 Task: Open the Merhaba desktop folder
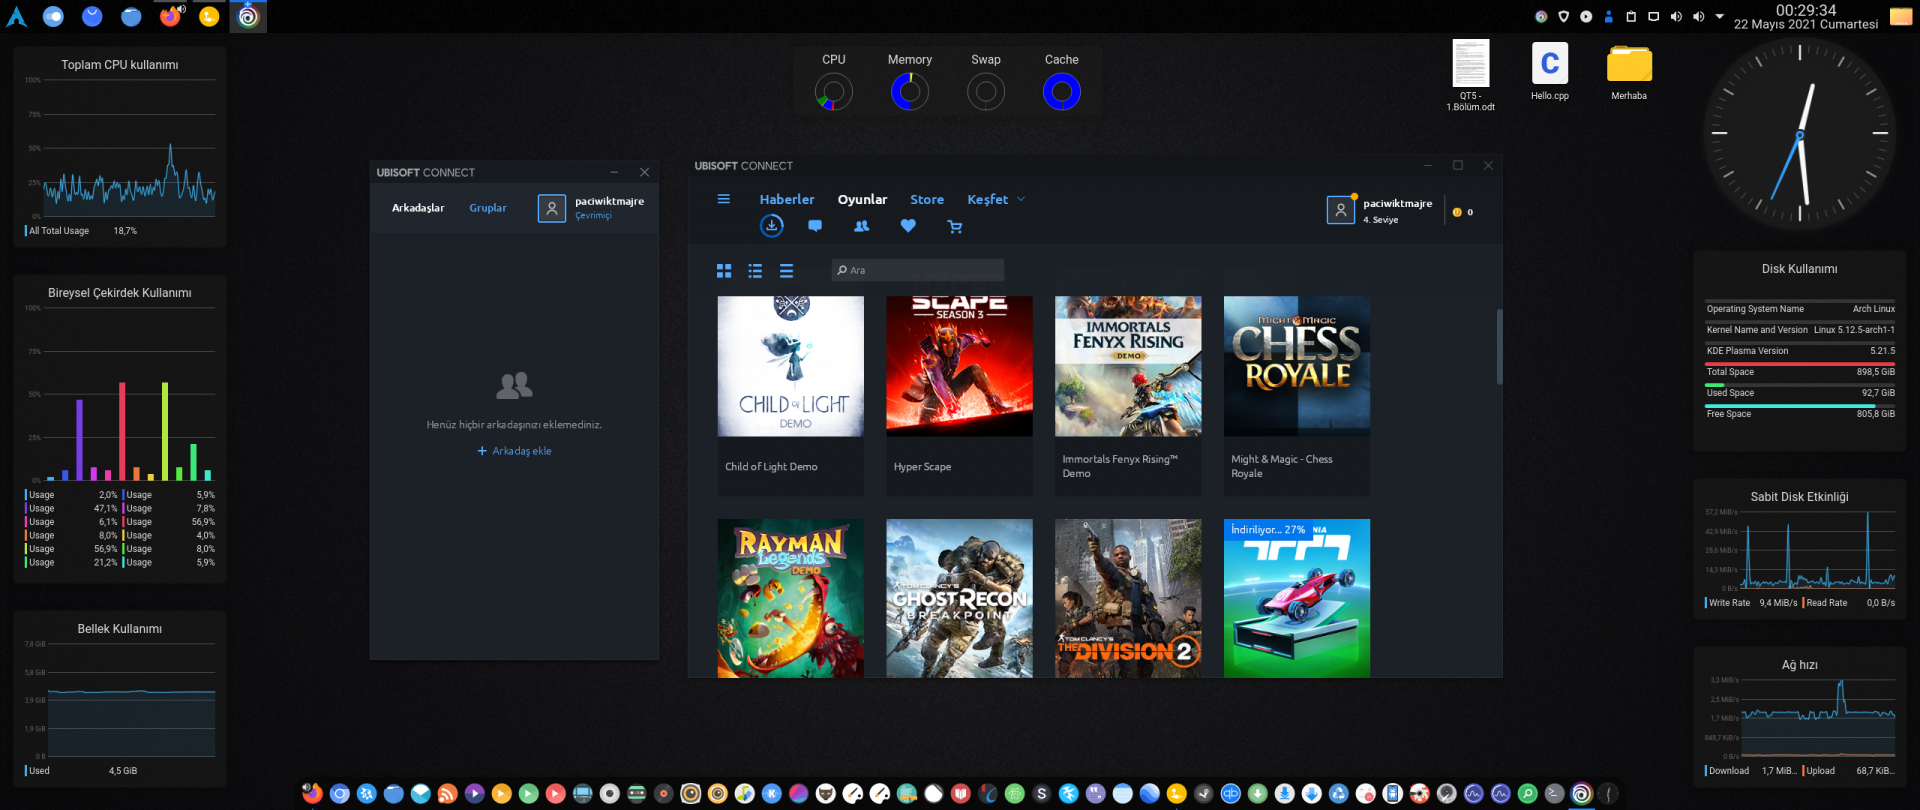(x=1629, y=72)
